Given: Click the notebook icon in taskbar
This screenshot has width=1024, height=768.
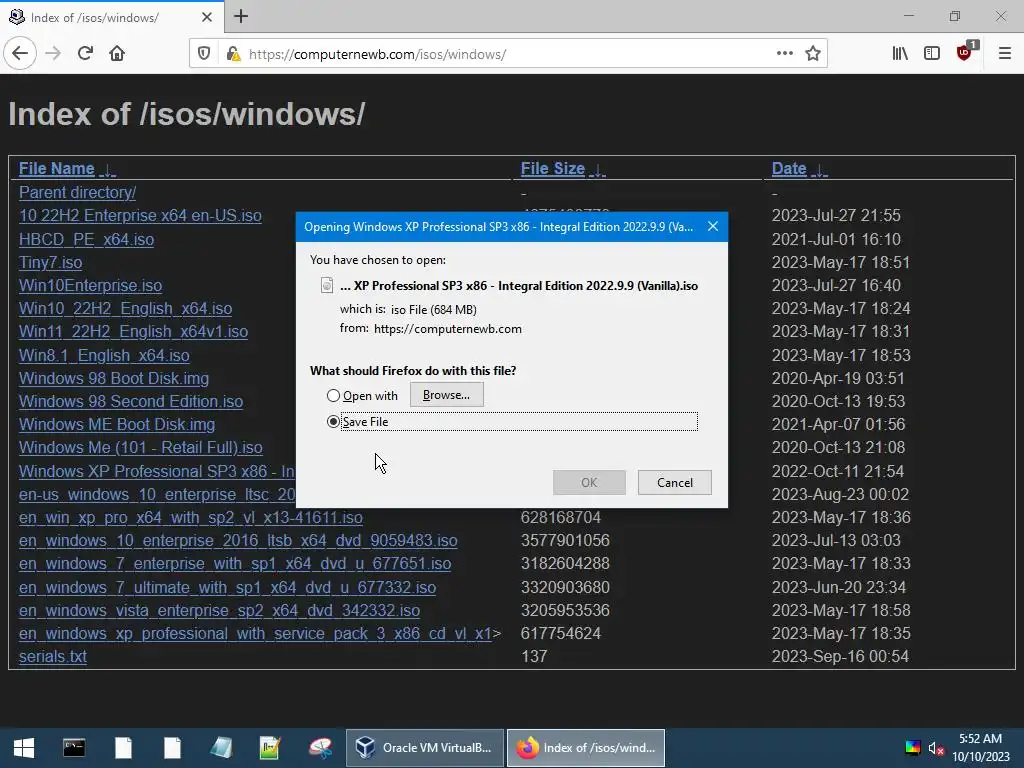Looking at the screenshot, I should pos(221,748).
